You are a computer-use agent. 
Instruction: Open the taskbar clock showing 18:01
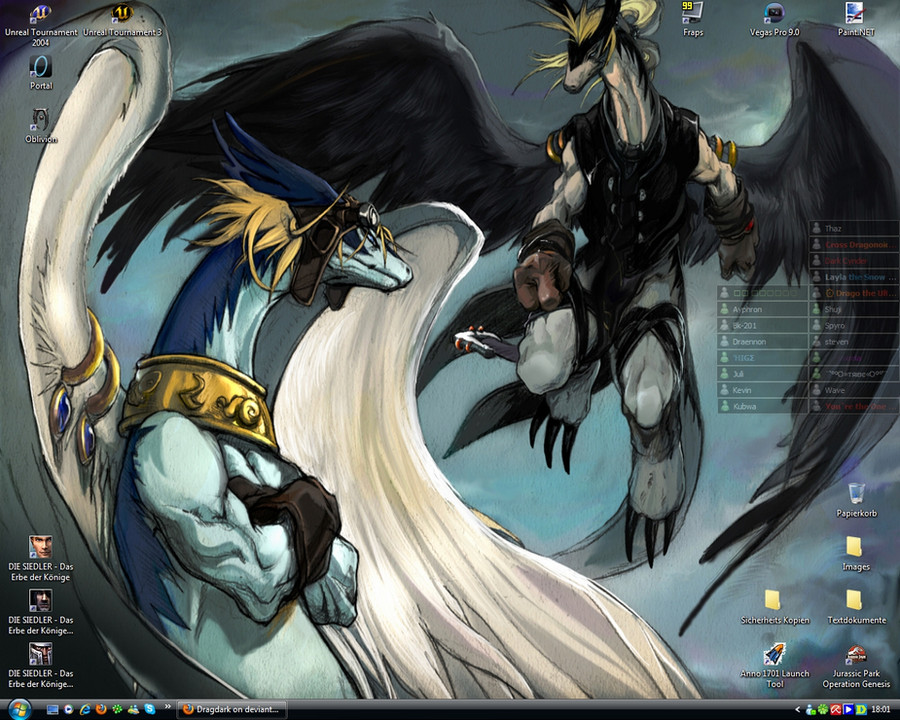click(881, 710)
